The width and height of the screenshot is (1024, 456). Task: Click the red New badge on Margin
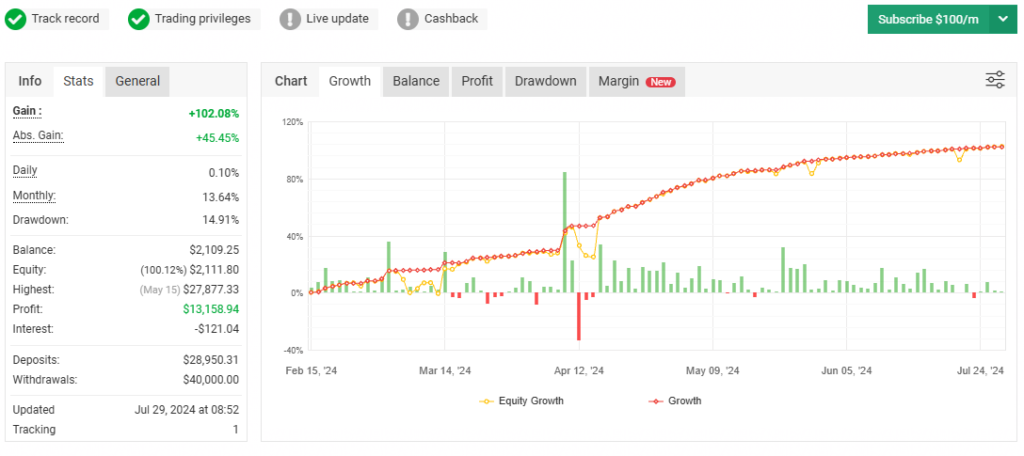(660, 82)
